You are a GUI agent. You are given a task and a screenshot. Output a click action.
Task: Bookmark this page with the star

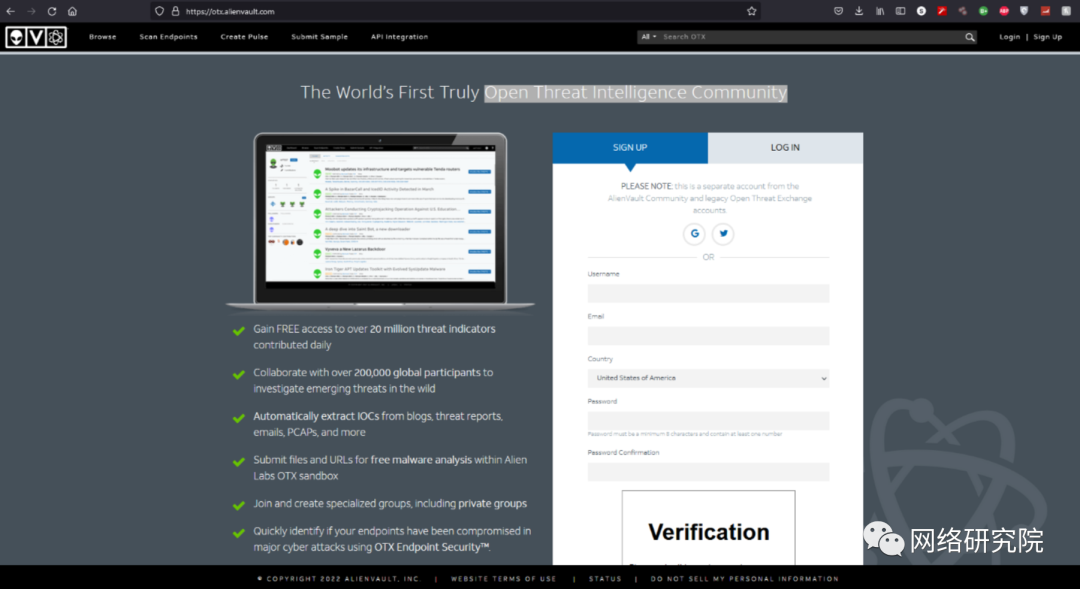[x=751, y=11]
